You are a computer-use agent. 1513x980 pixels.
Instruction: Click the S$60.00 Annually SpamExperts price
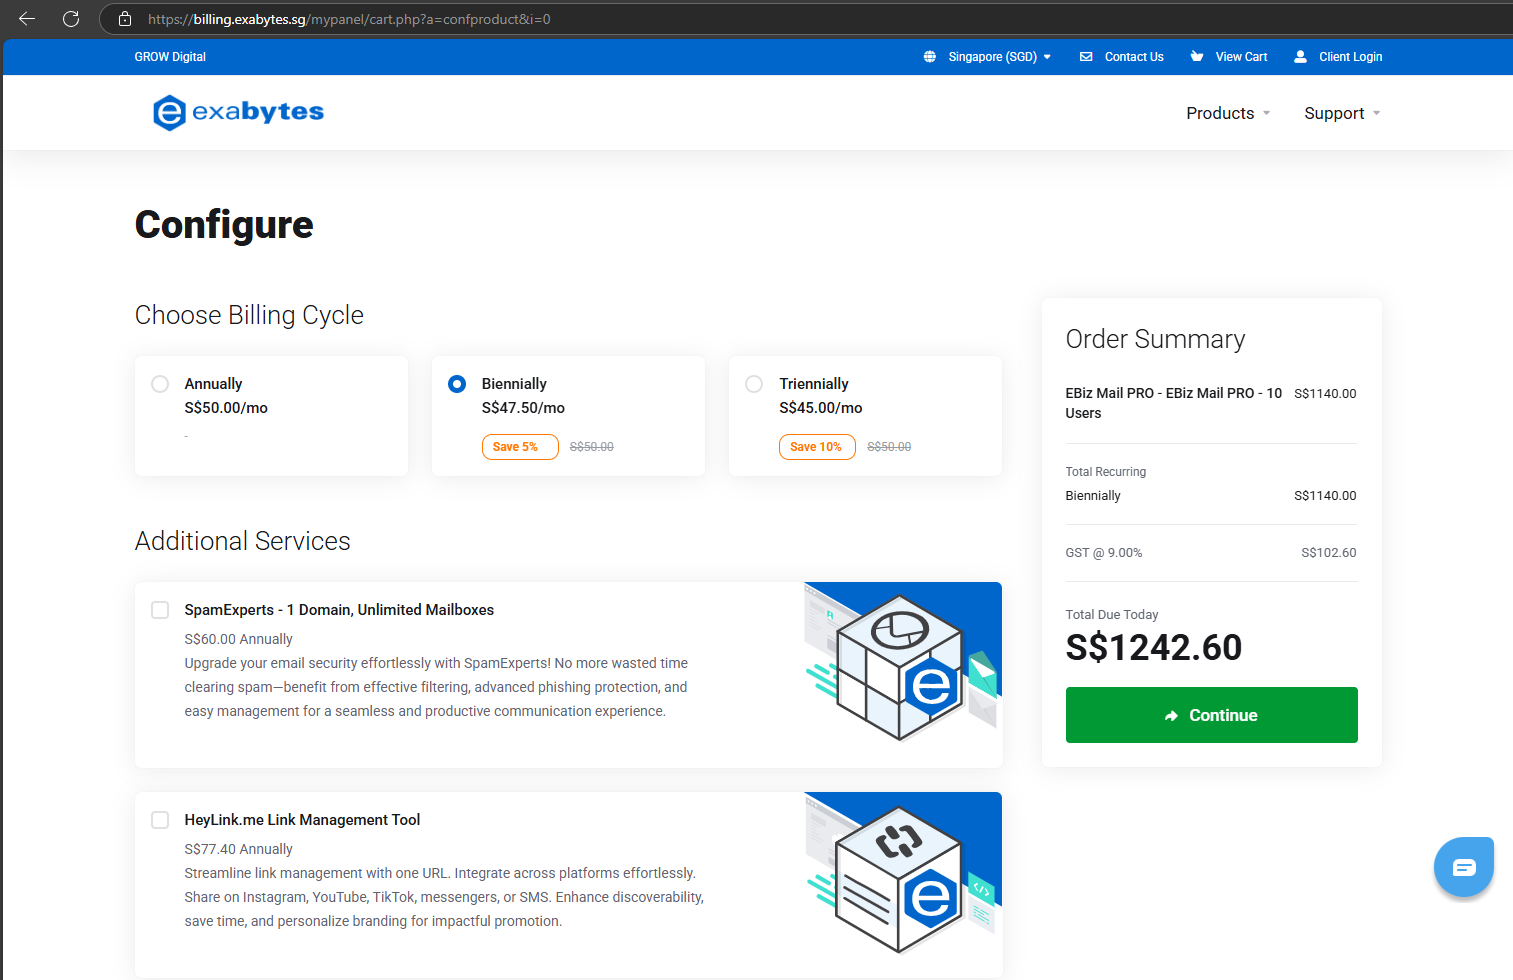pyautogui.click(x=238, y=639)
